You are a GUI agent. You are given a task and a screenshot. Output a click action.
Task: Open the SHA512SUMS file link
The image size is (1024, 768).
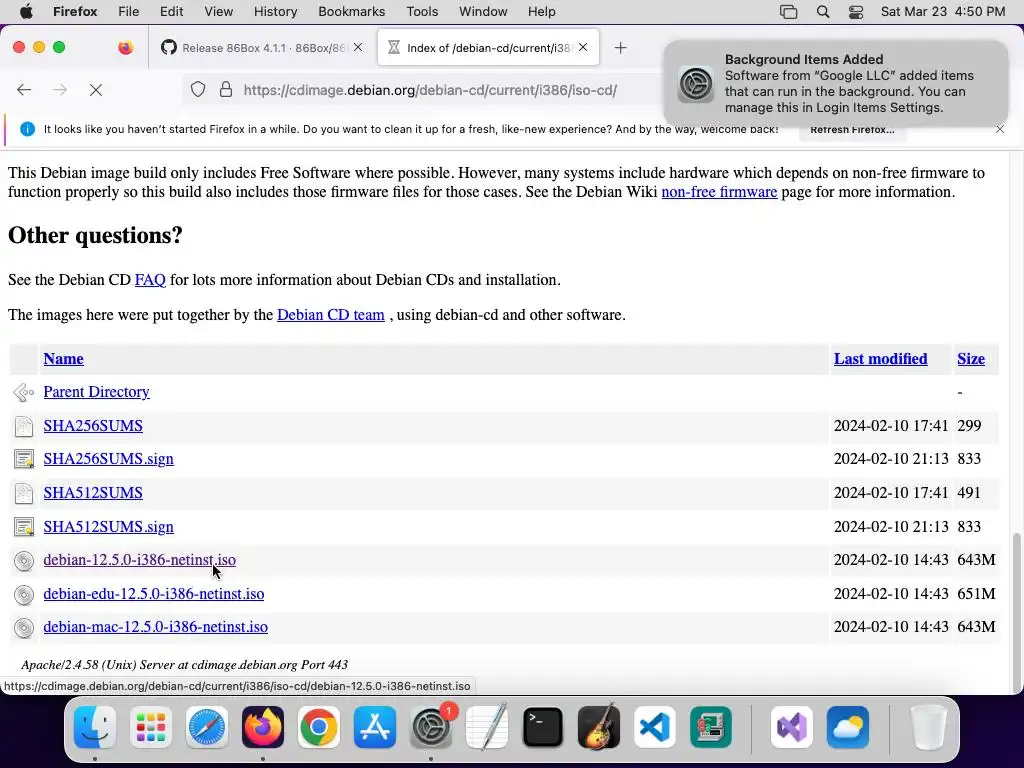coord(93,493)
